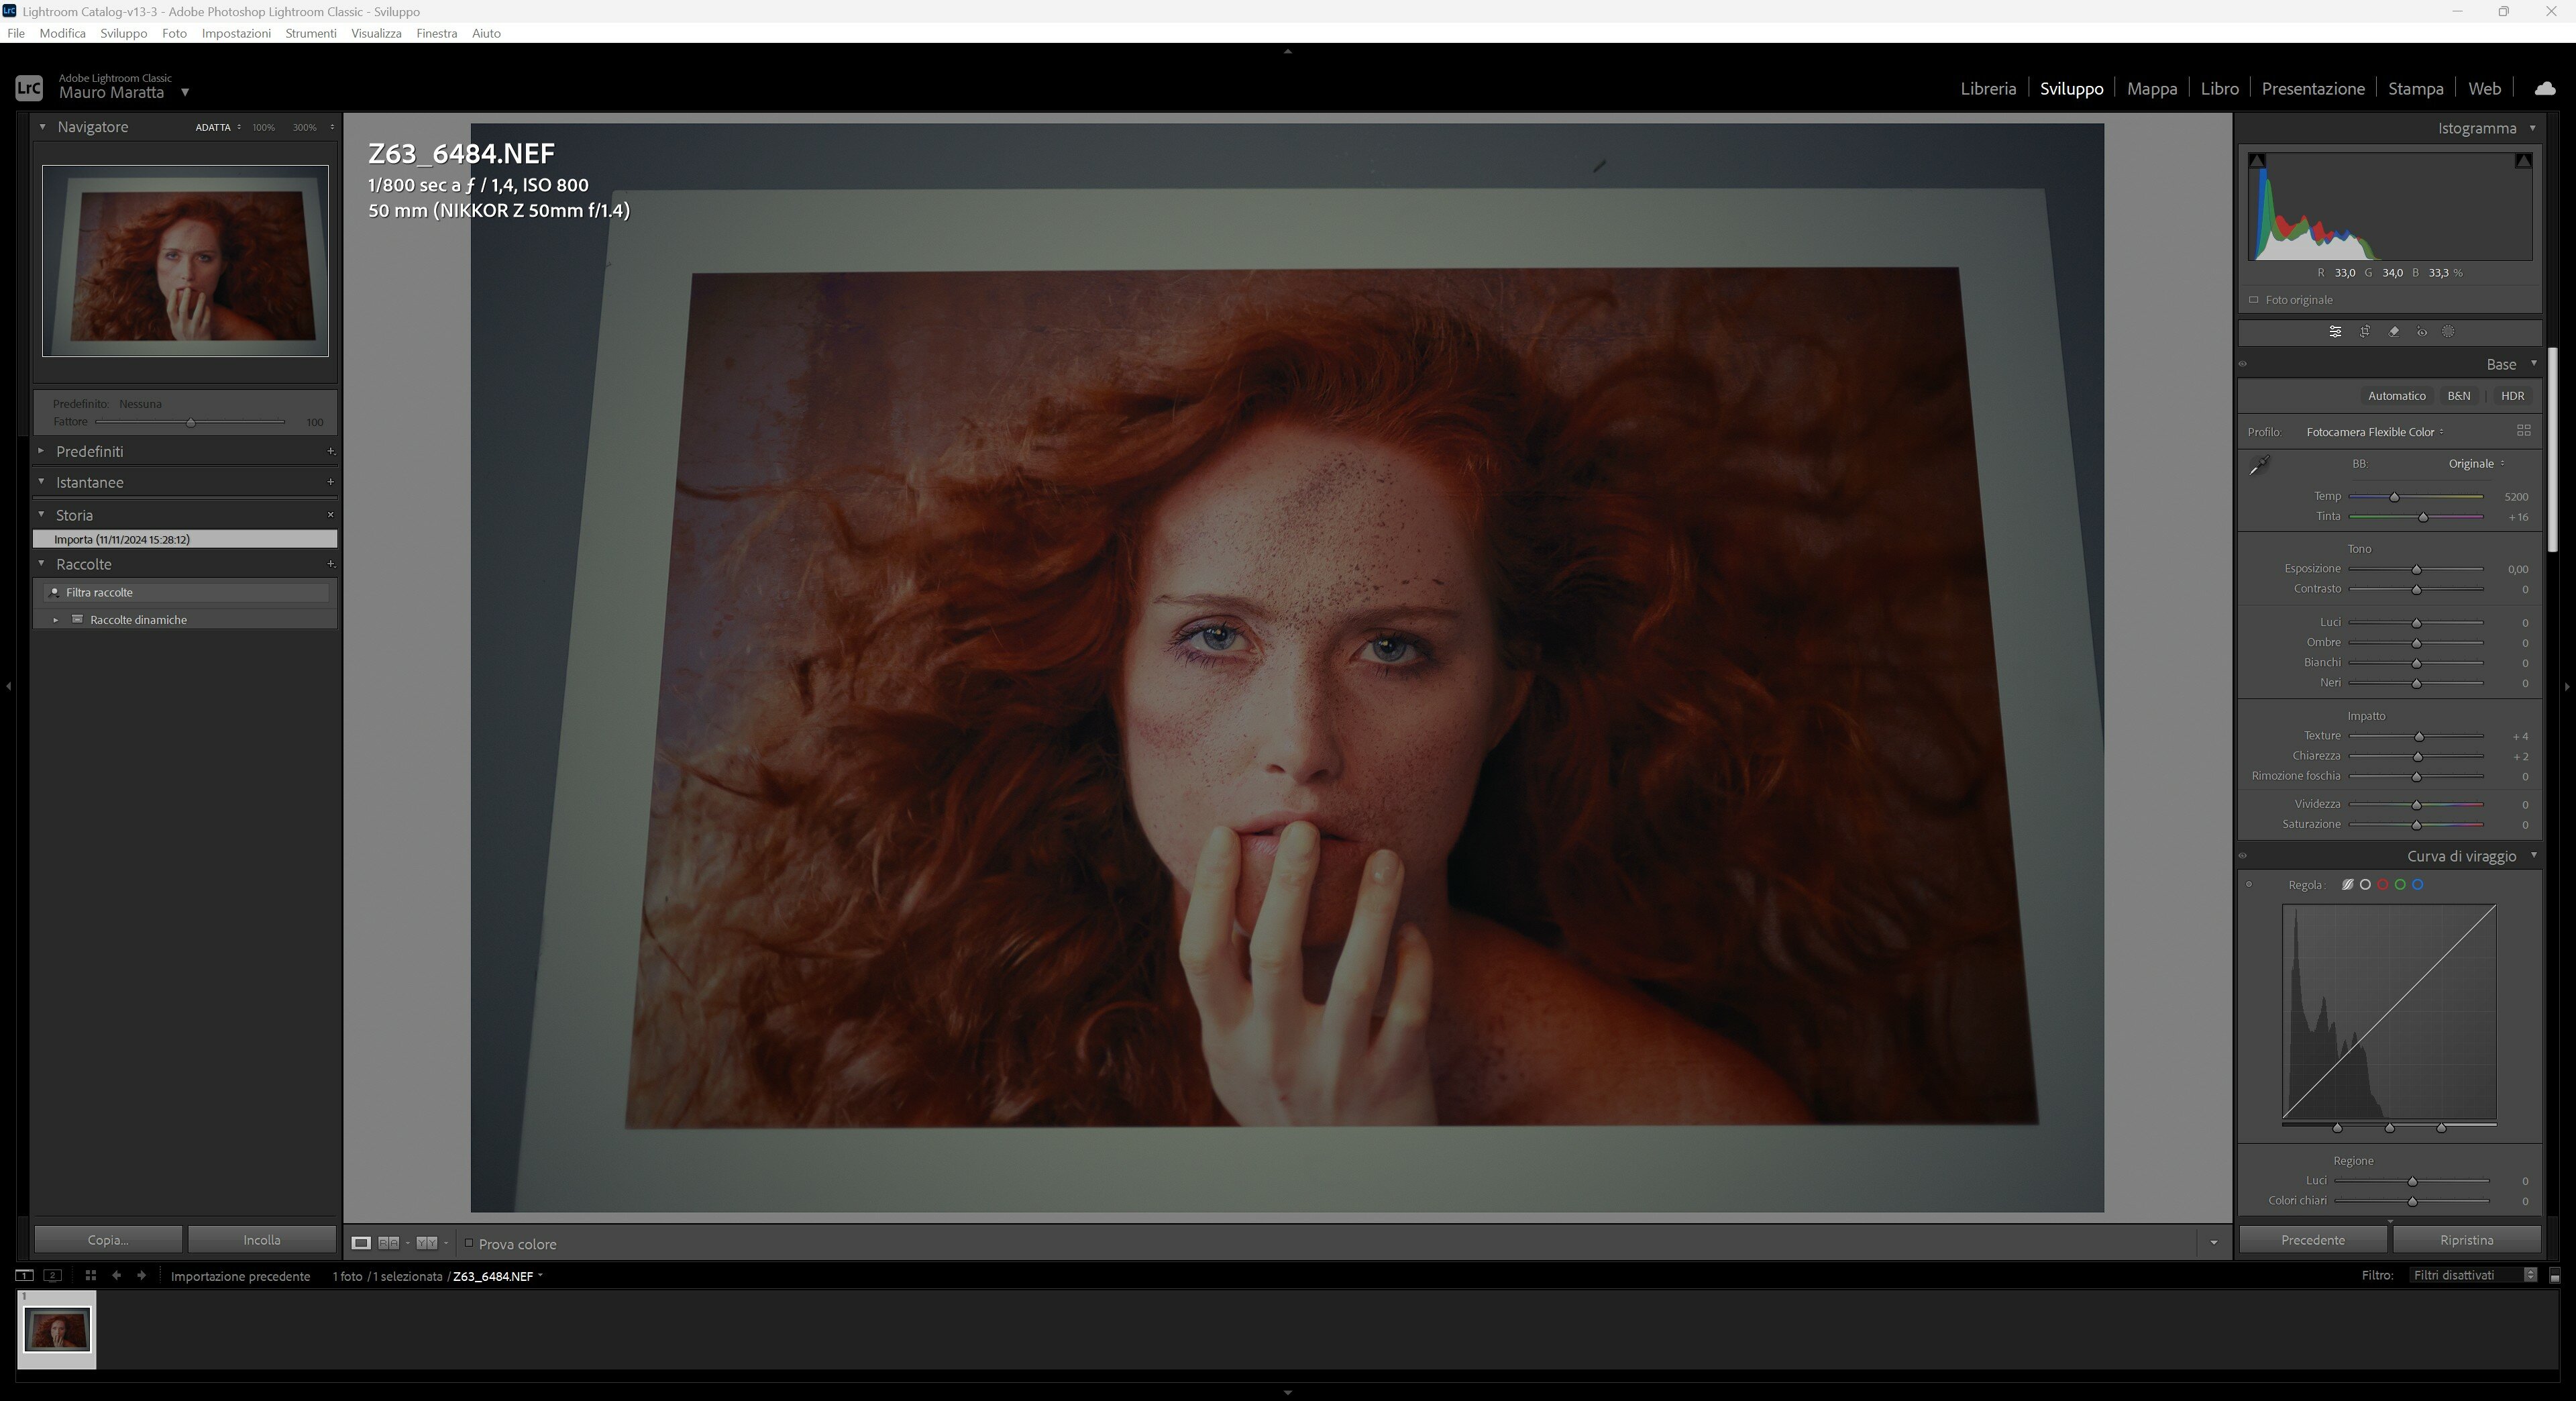Image resolution: width=2576 pixels, height=1401 pixels.
Task: Expand Raccolte dinamiche tree item
Action: coord(56,620)
